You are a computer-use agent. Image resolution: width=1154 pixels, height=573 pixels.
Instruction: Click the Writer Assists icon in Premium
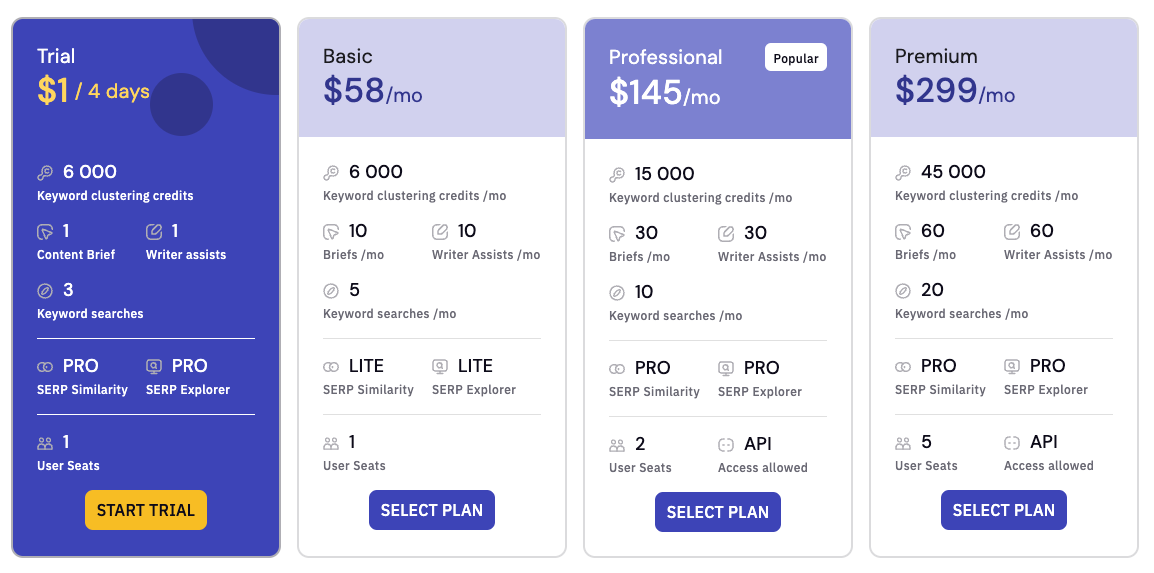pos(1012,232)
